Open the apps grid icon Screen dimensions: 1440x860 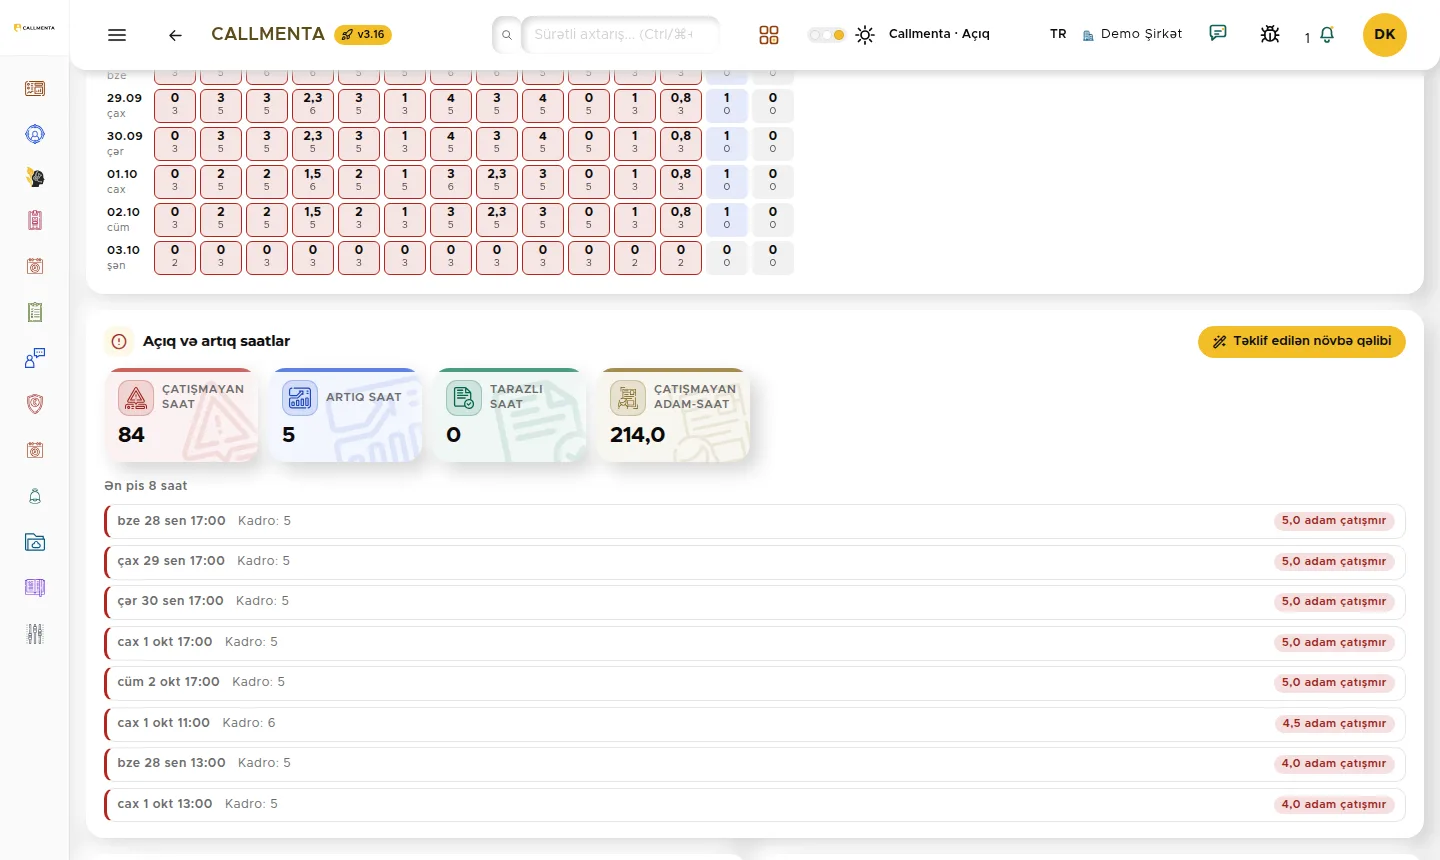[768, 35]
